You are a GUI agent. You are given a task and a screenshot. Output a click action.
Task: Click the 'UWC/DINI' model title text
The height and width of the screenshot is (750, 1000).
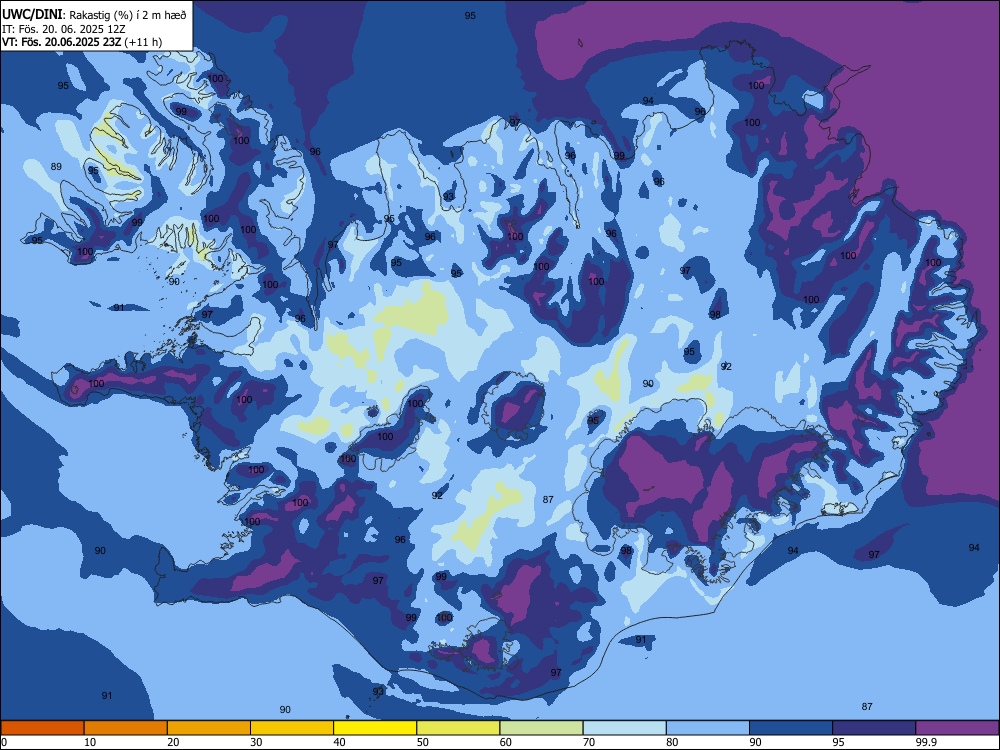tap(32, 15)
